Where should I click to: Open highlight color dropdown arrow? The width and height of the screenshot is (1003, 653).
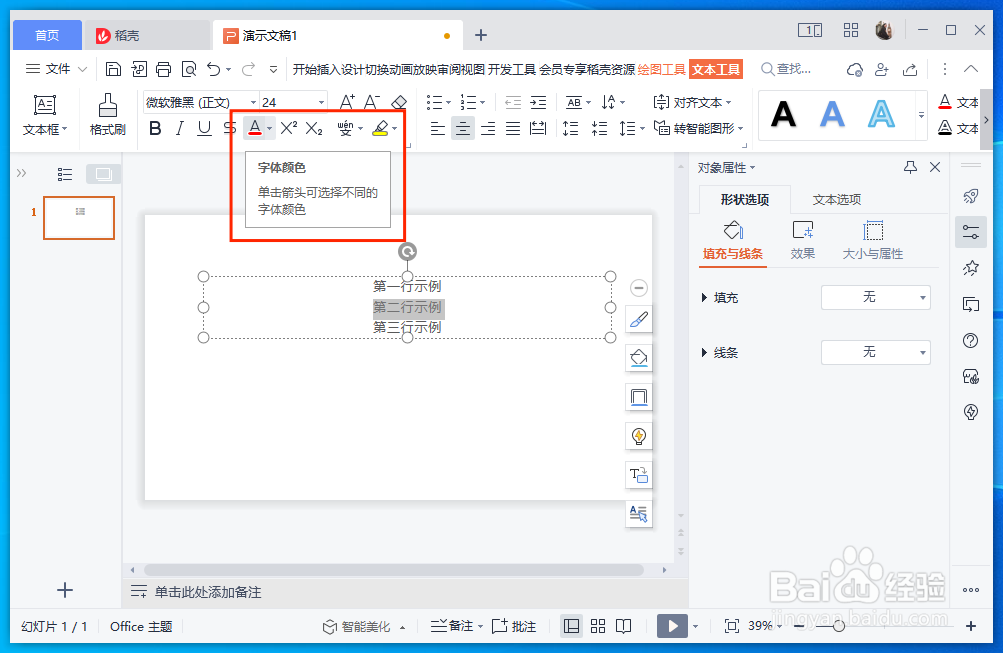coord(395,129)
